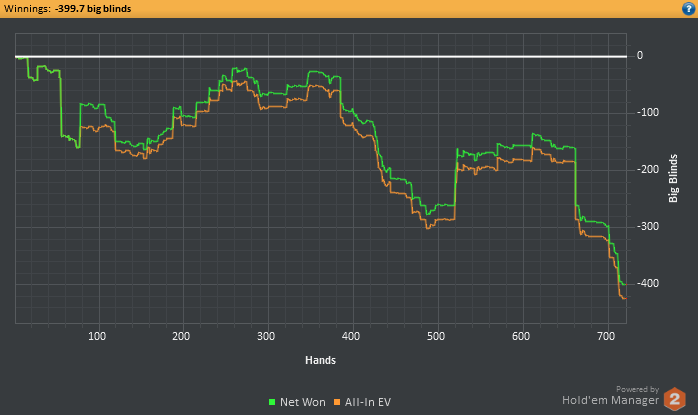
Task: Click the 700 hands axis label
Action: point(606,336)
